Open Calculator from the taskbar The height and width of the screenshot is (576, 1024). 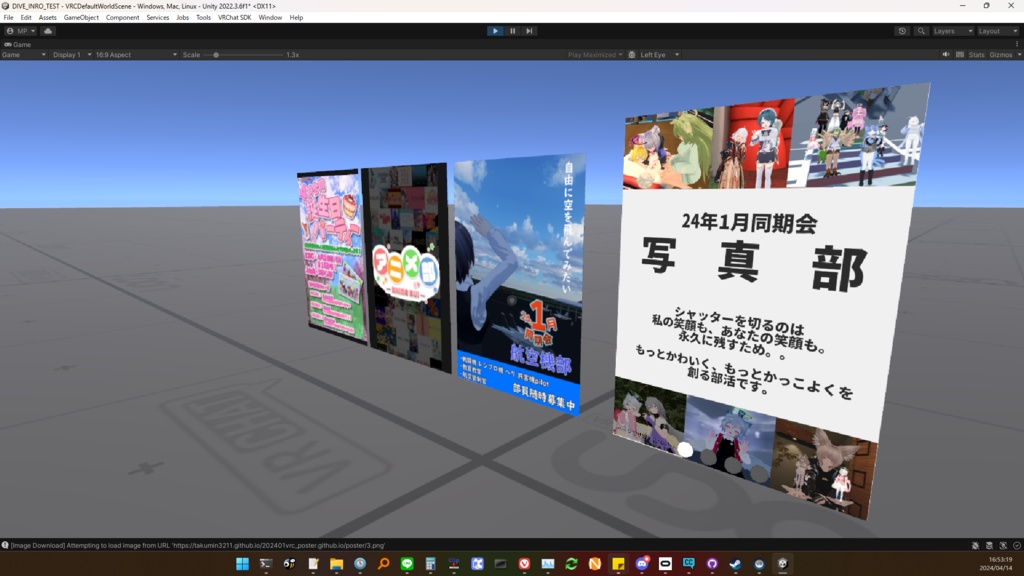pyautogui.click(x=430, y=564)
